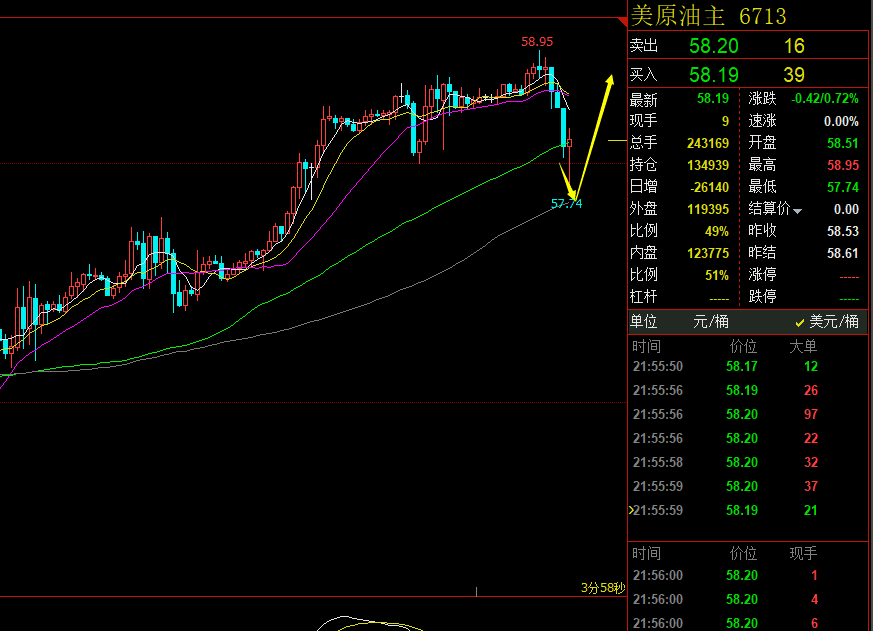
Task: Click the 最新 value 58.19
Action: [713, 99]
